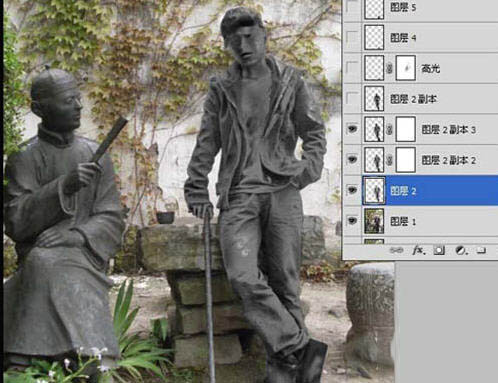Click the new group folder icon

[x=481, y=250]
